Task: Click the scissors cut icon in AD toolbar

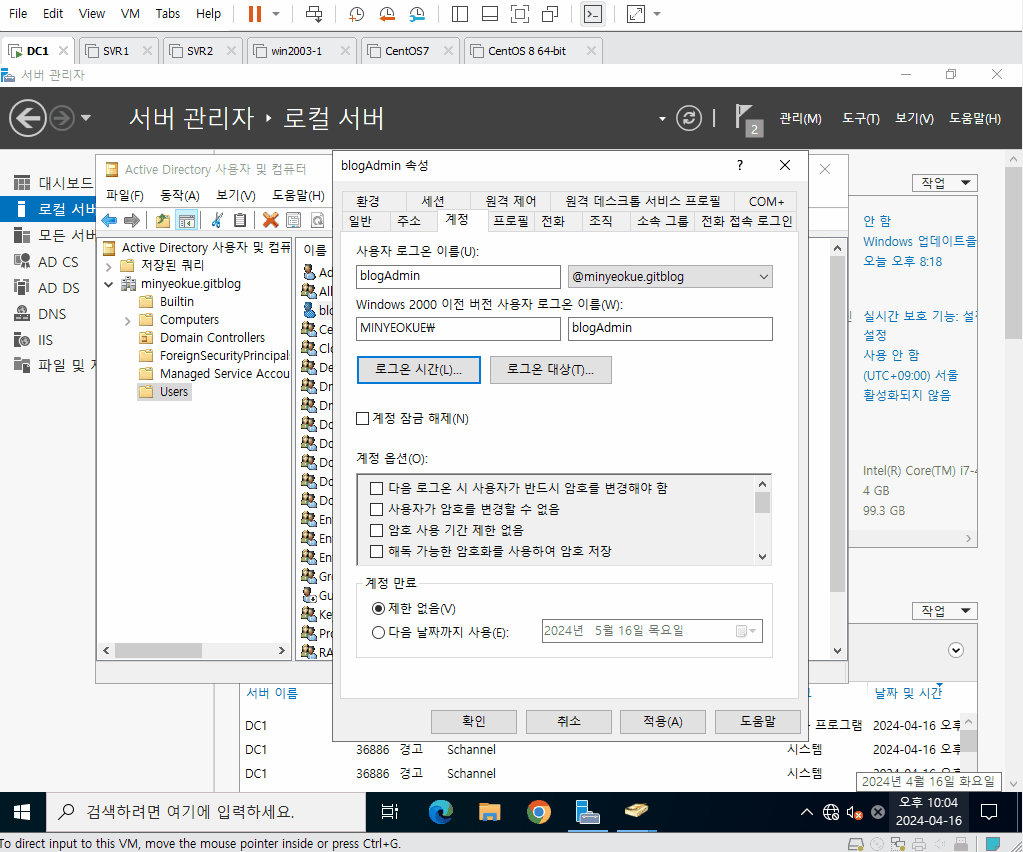Action: pyautogui.click(x=217, y=221)
